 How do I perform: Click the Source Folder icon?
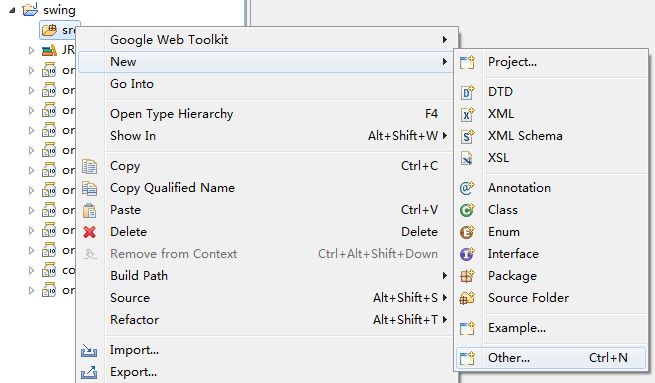[x=467, y=298]
